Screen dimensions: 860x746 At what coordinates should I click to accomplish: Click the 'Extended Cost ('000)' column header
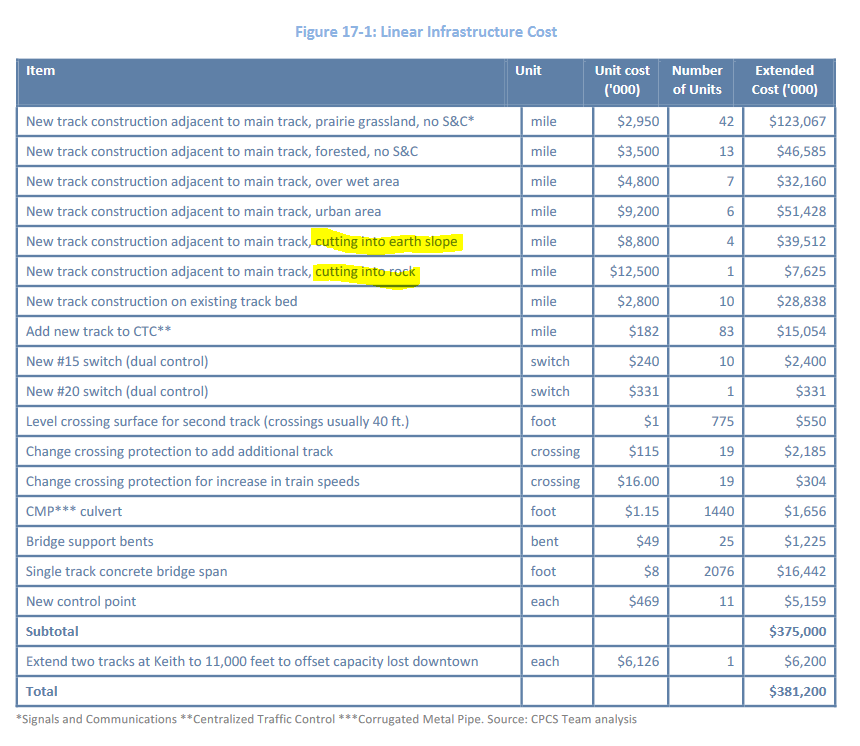[x=784, y=80]
